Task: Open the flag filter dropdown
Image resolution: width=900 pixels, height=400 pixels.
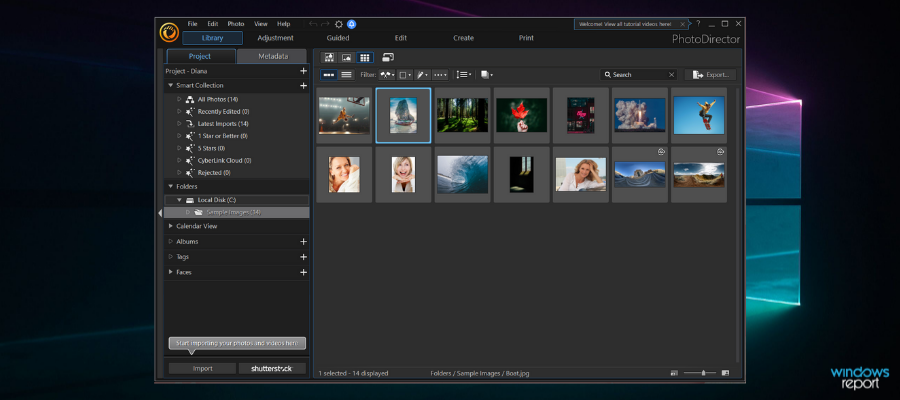Action: click(387, 75)
